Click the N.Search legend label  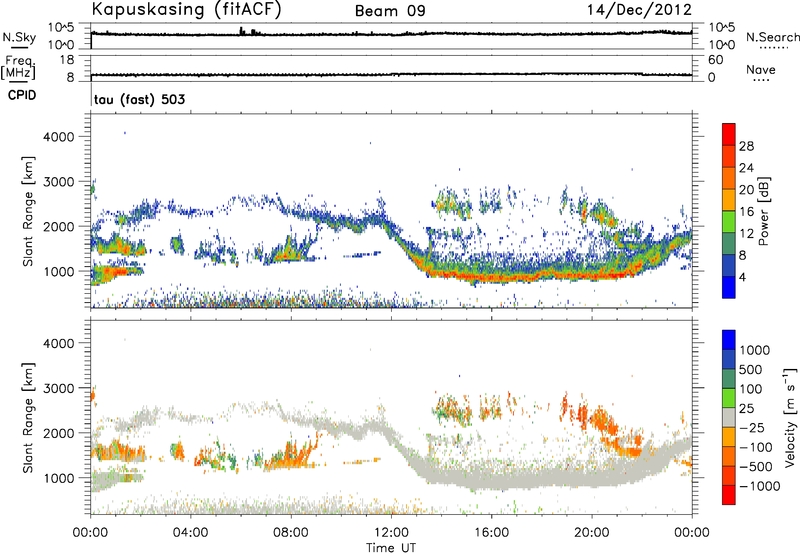(772, 37)
